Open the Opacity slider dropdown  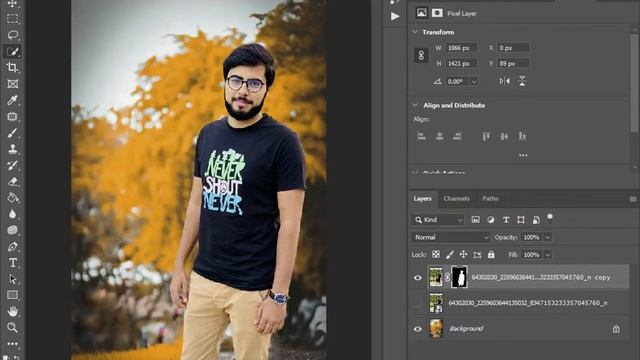tap(548, 237)
